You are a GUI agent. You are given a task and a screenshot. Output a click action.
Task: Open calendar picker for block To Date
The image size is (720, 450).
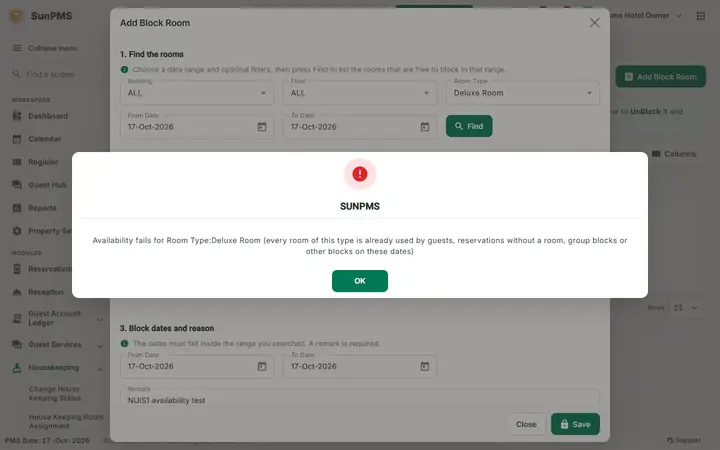425,366
